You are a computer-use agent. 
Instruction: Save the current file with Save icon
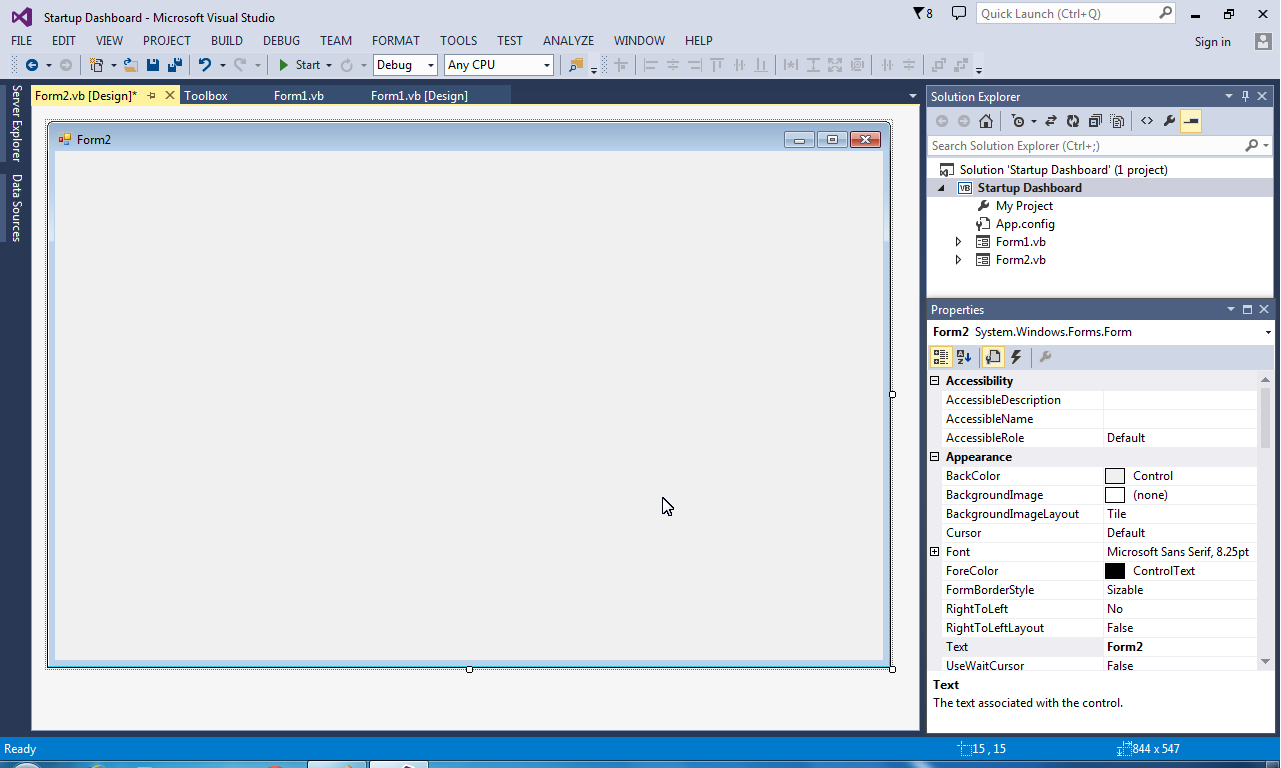coord(153,65)
